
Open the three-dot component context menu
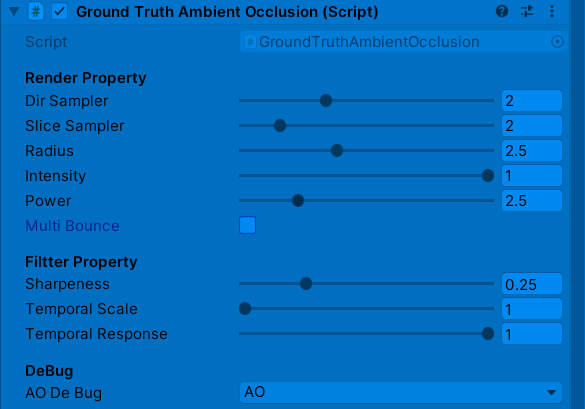click(552, 12)
